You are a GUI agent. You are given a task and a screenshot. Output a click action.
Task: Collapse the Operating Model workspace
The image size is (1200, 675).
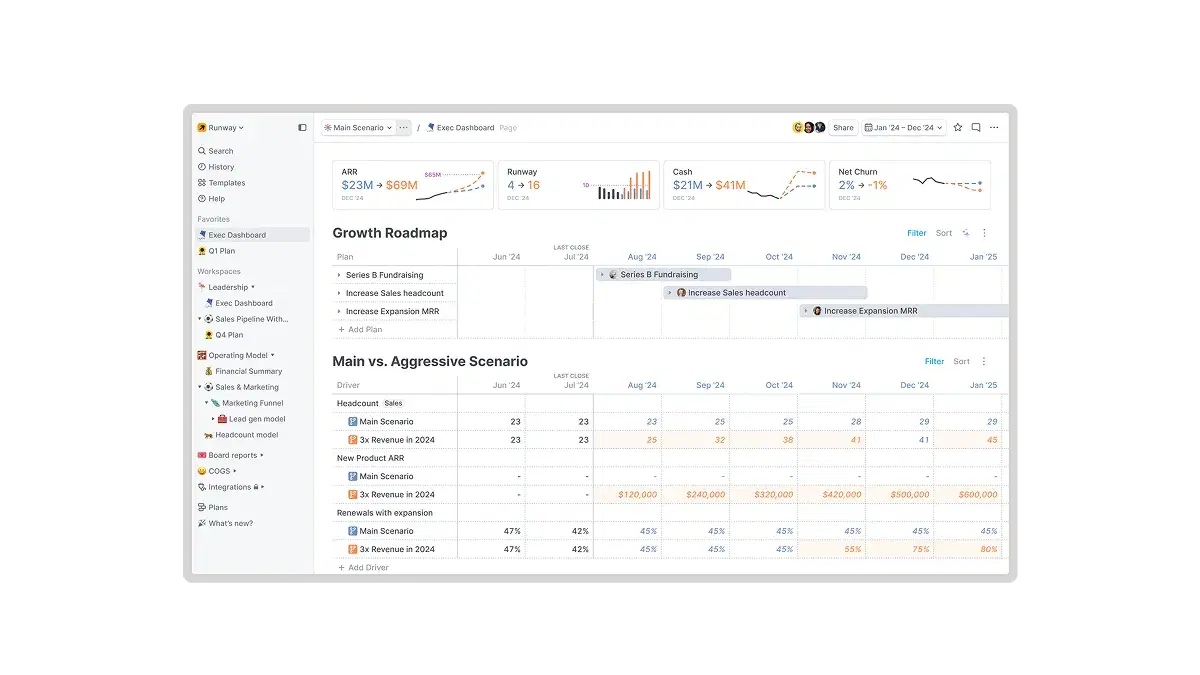273,355
